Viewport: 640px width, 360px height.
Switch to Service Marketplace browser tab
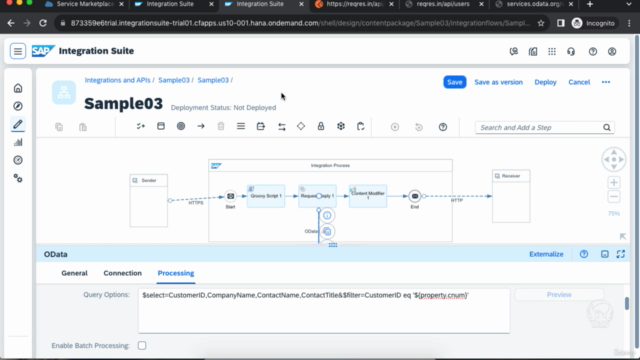pyautogui.click(x=85, y=4)
